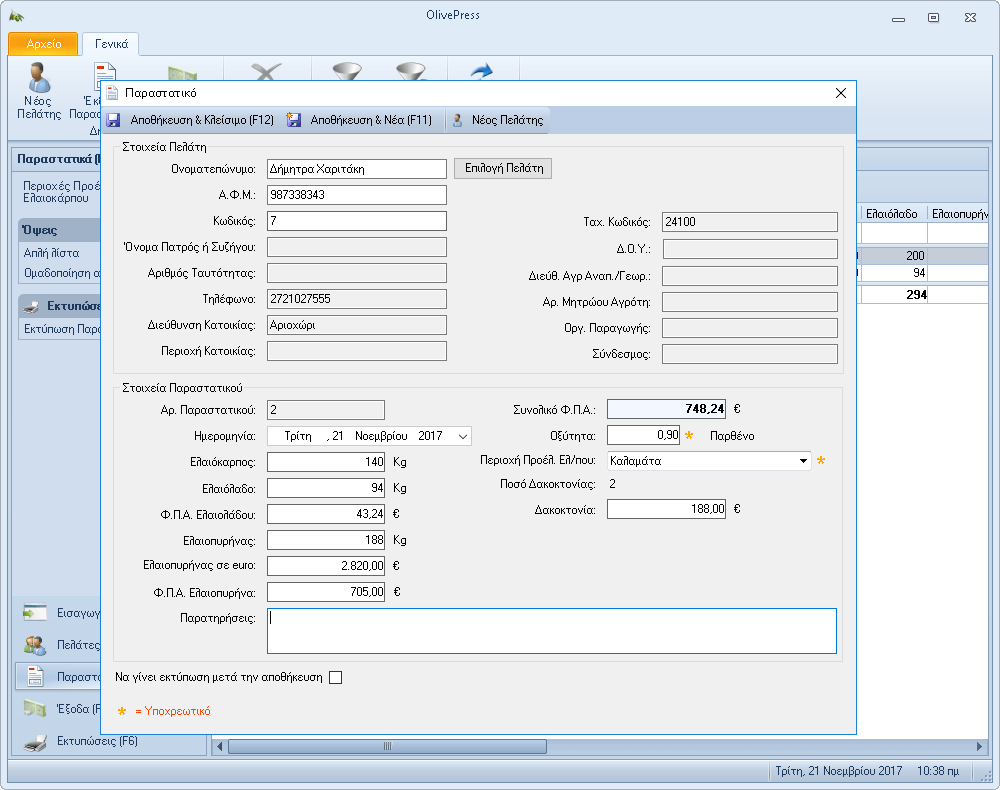Click Νέος Πελάτης icon in dialog toolbar

click(457, 120)
